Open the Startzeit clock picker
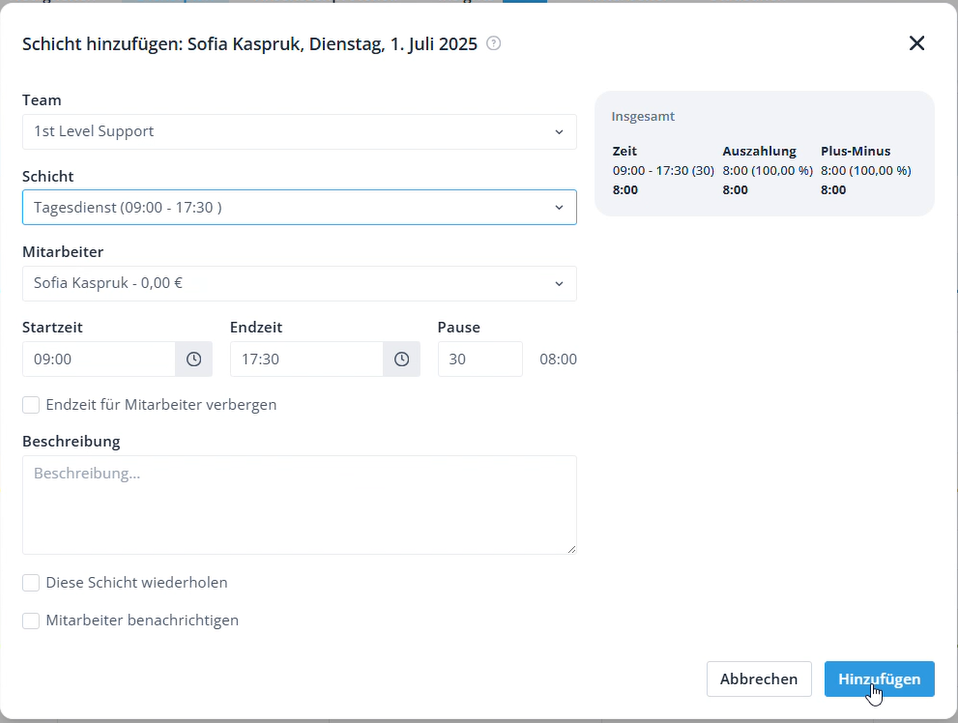958x723 pixels. [194, 359]
